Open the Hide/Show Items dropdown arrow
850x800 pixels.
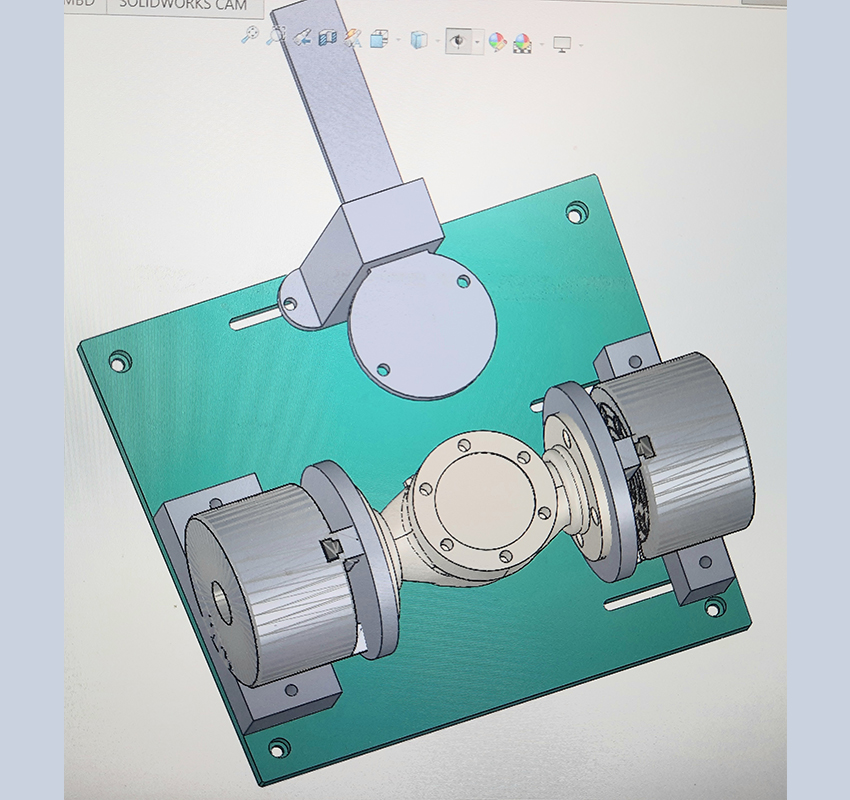click(477, 43)
